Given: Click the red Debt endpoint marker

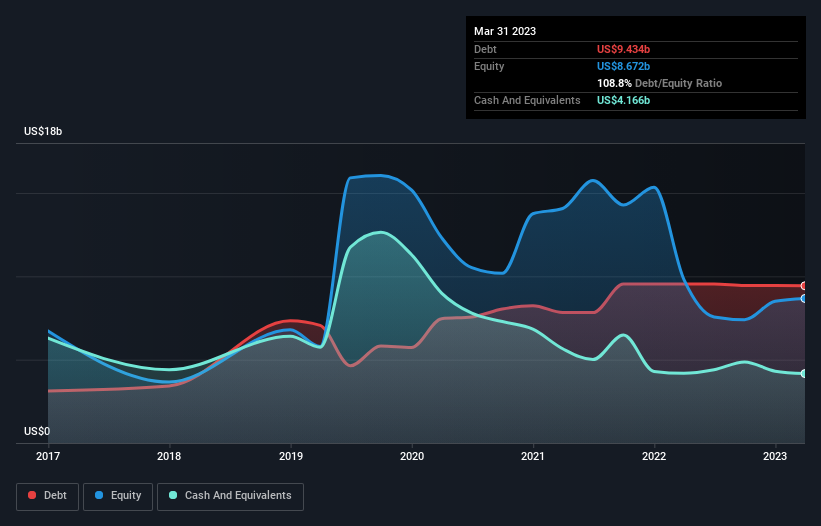Looking at the screenshot, I should point(804,286).
